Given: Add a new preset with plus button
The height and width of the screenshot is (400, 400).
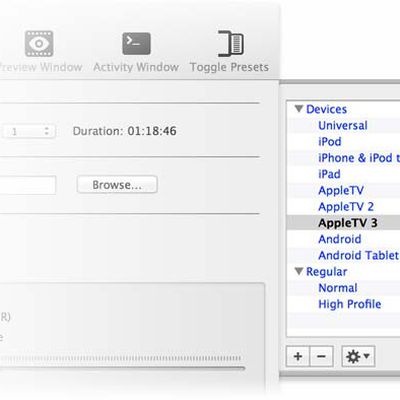Looking at the screenshot, I should point(298,356).
